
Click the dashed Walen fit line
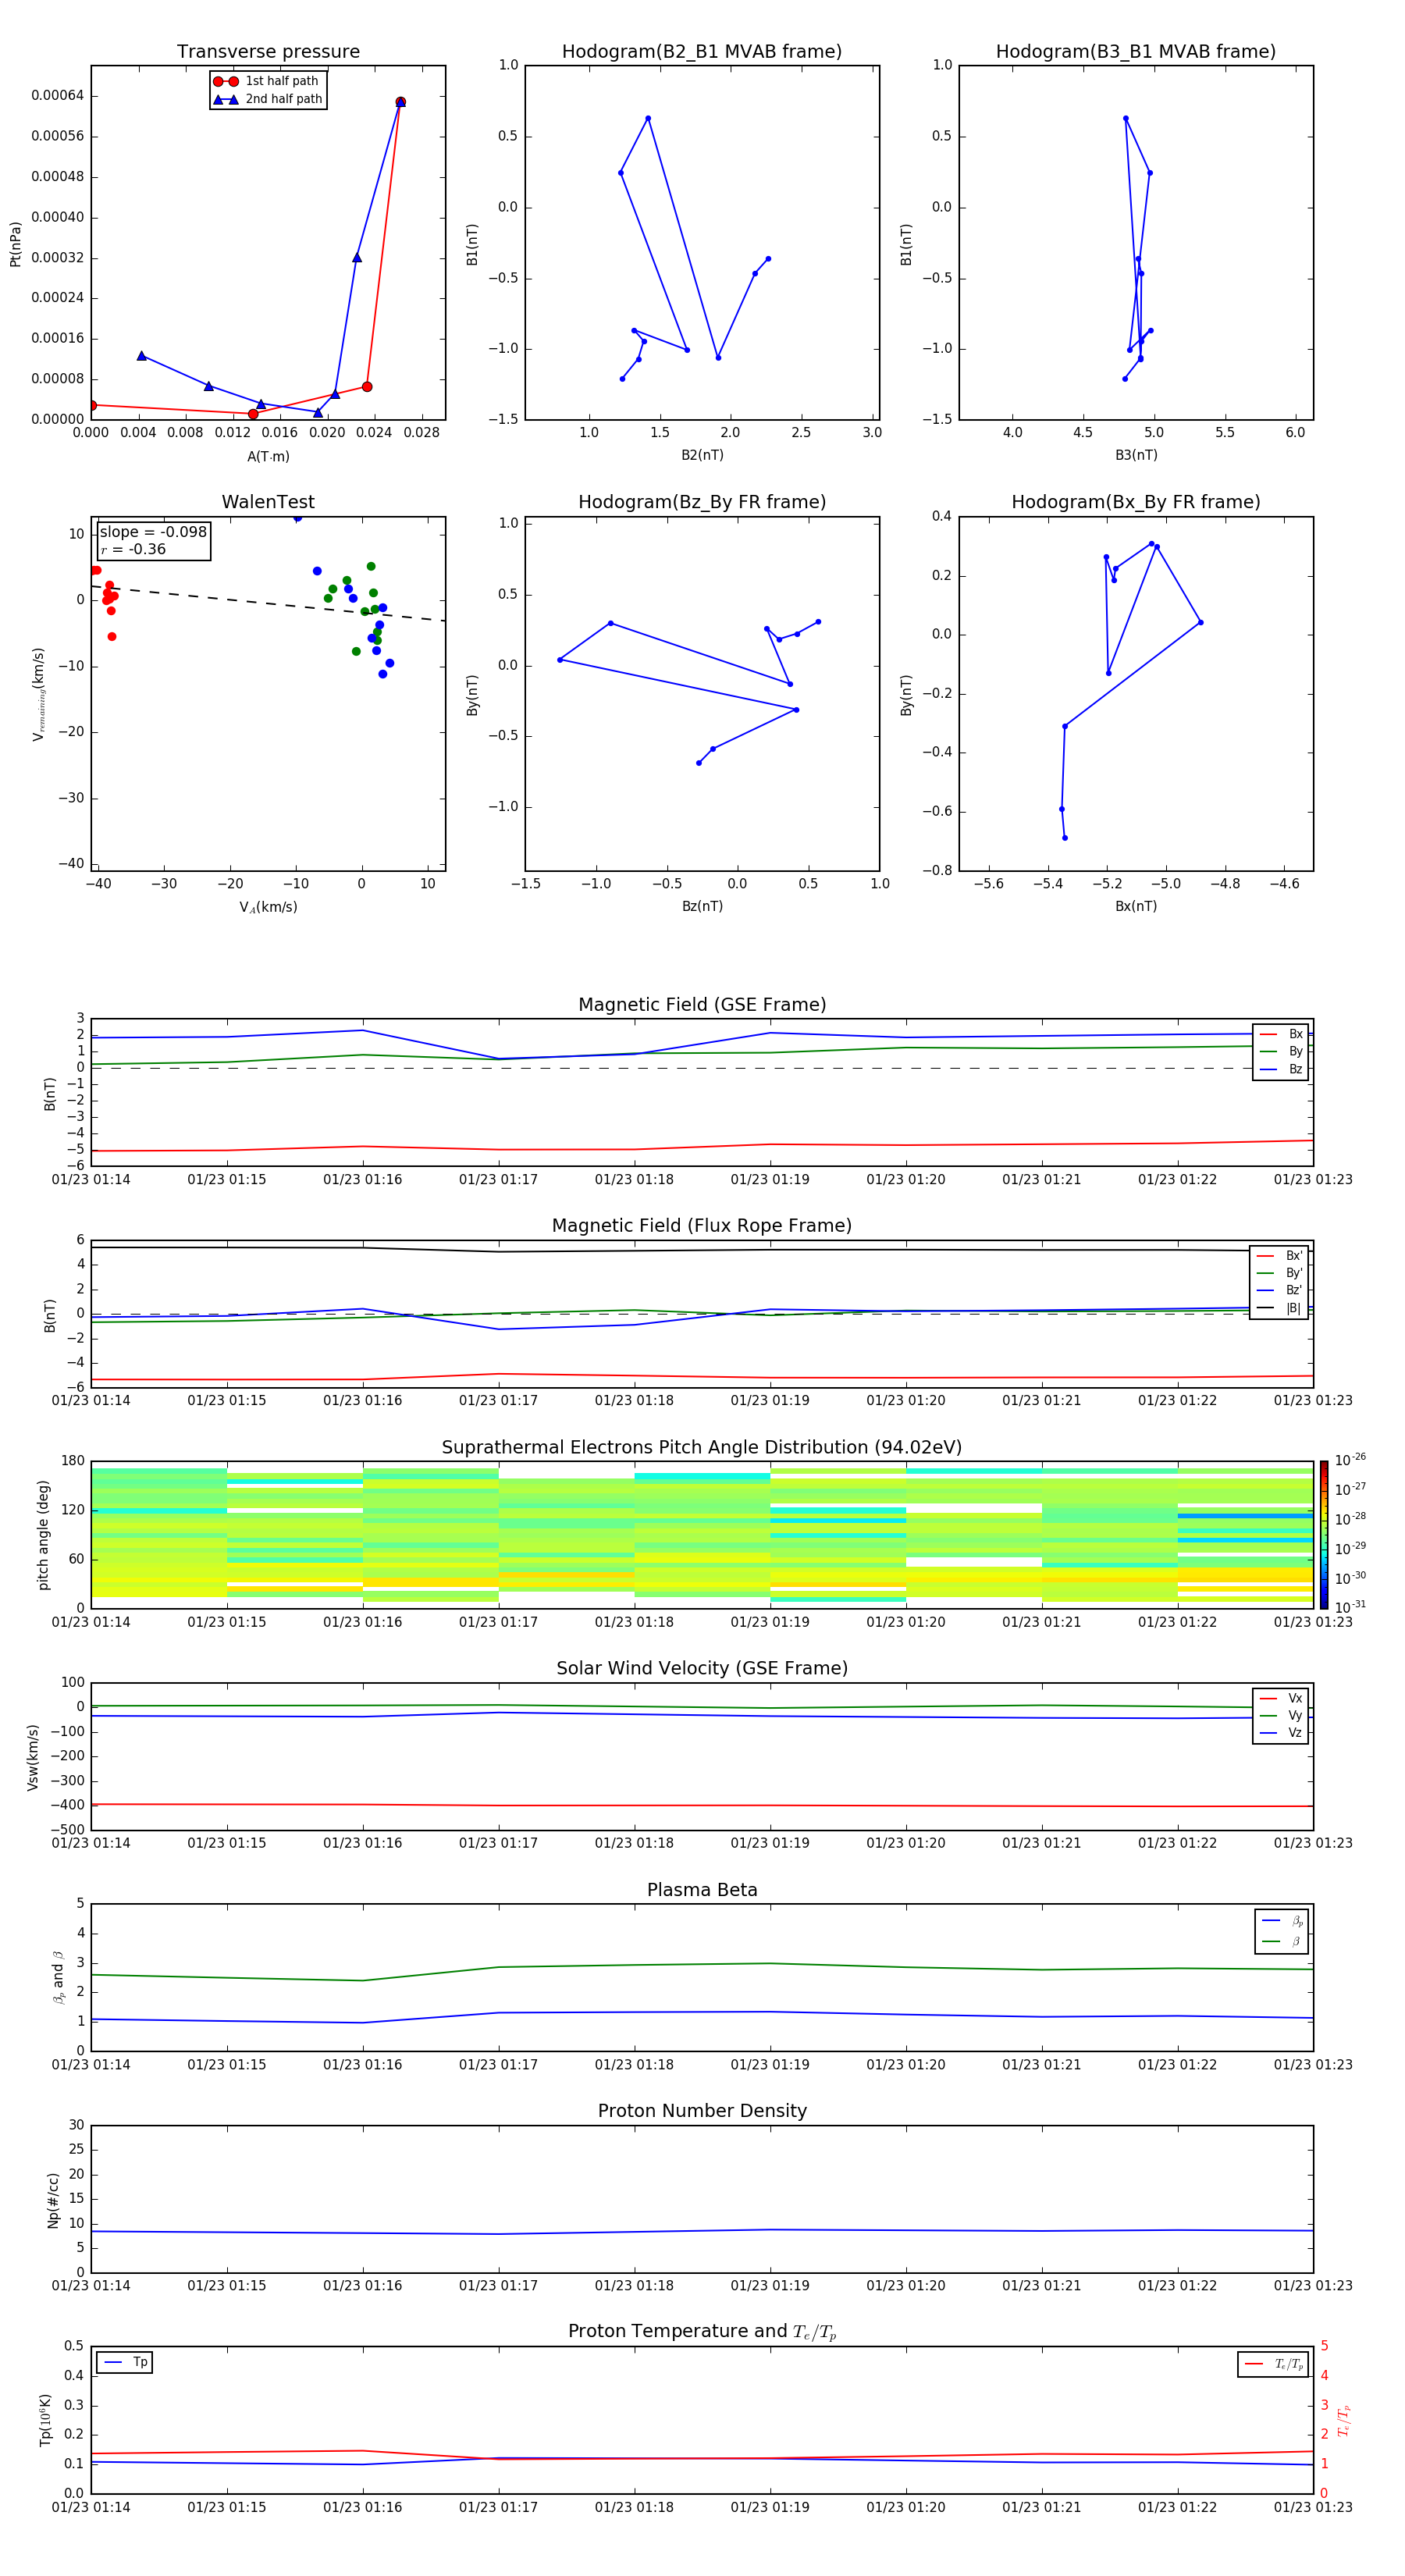pyautogui.click(x=268, y=603)
